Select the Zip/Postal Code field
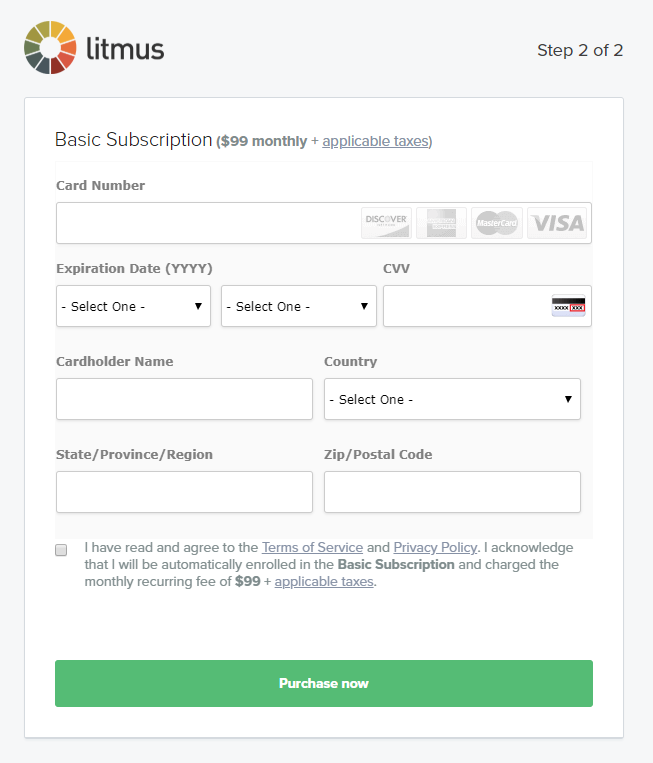Image resolution: width=653 pixels, height=763 pixels. [x=452, y=492]
